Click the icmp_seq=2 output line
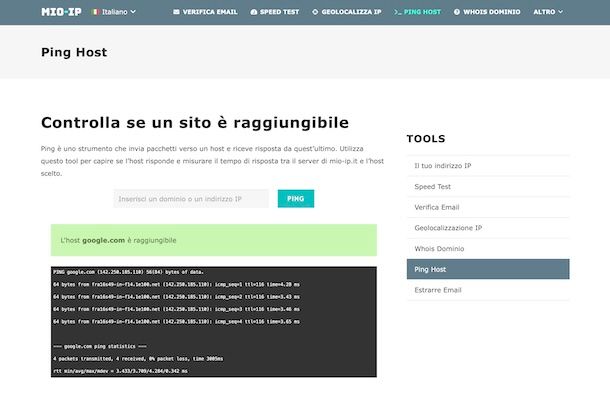Screen dimensions: 610x396 click(x=176, y=297)
